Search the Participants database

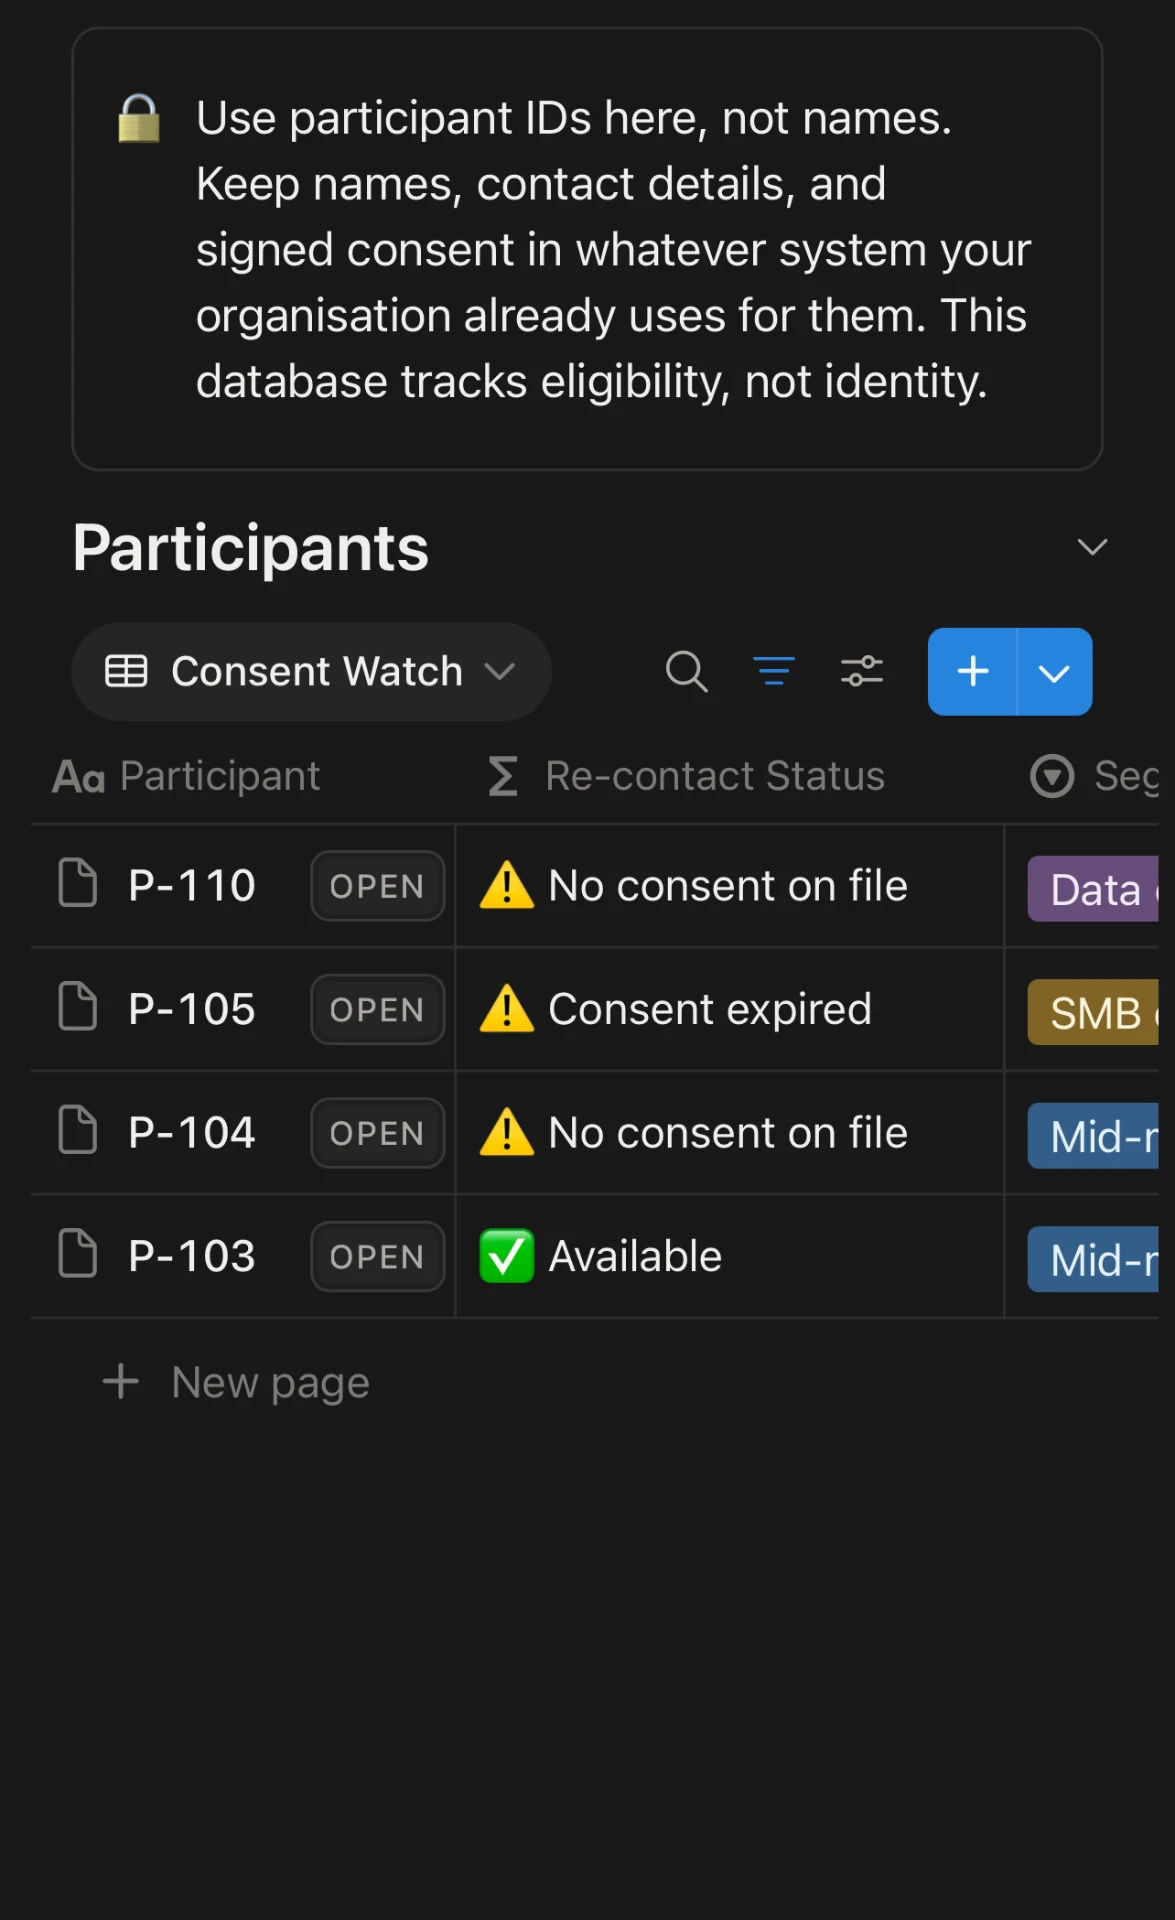click(686, 671)
